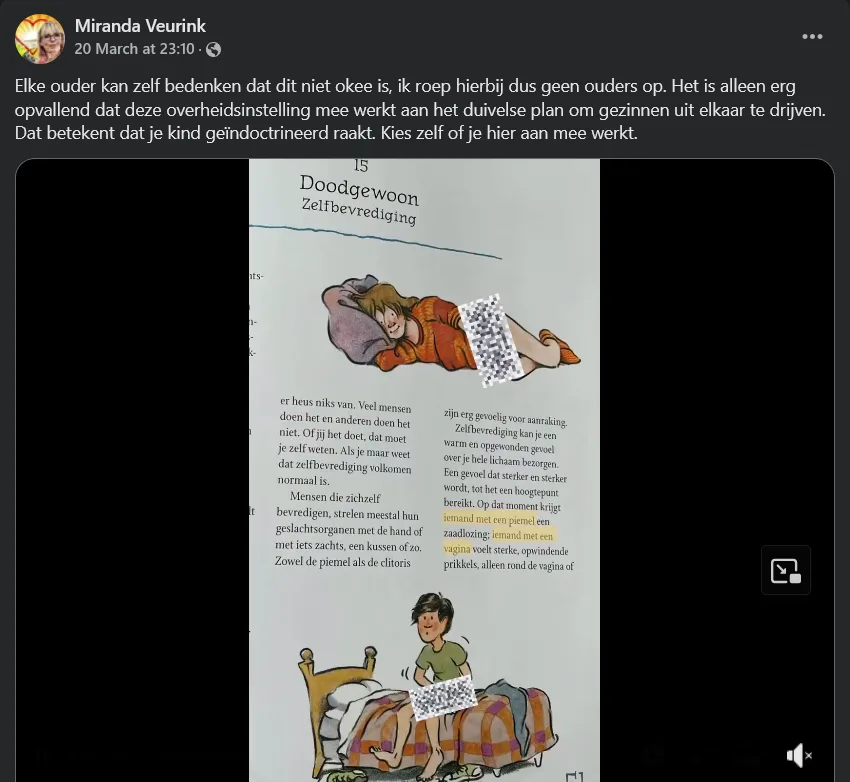Click the left black letterbox of video
The image size is (850, 782).
(132, 470)
